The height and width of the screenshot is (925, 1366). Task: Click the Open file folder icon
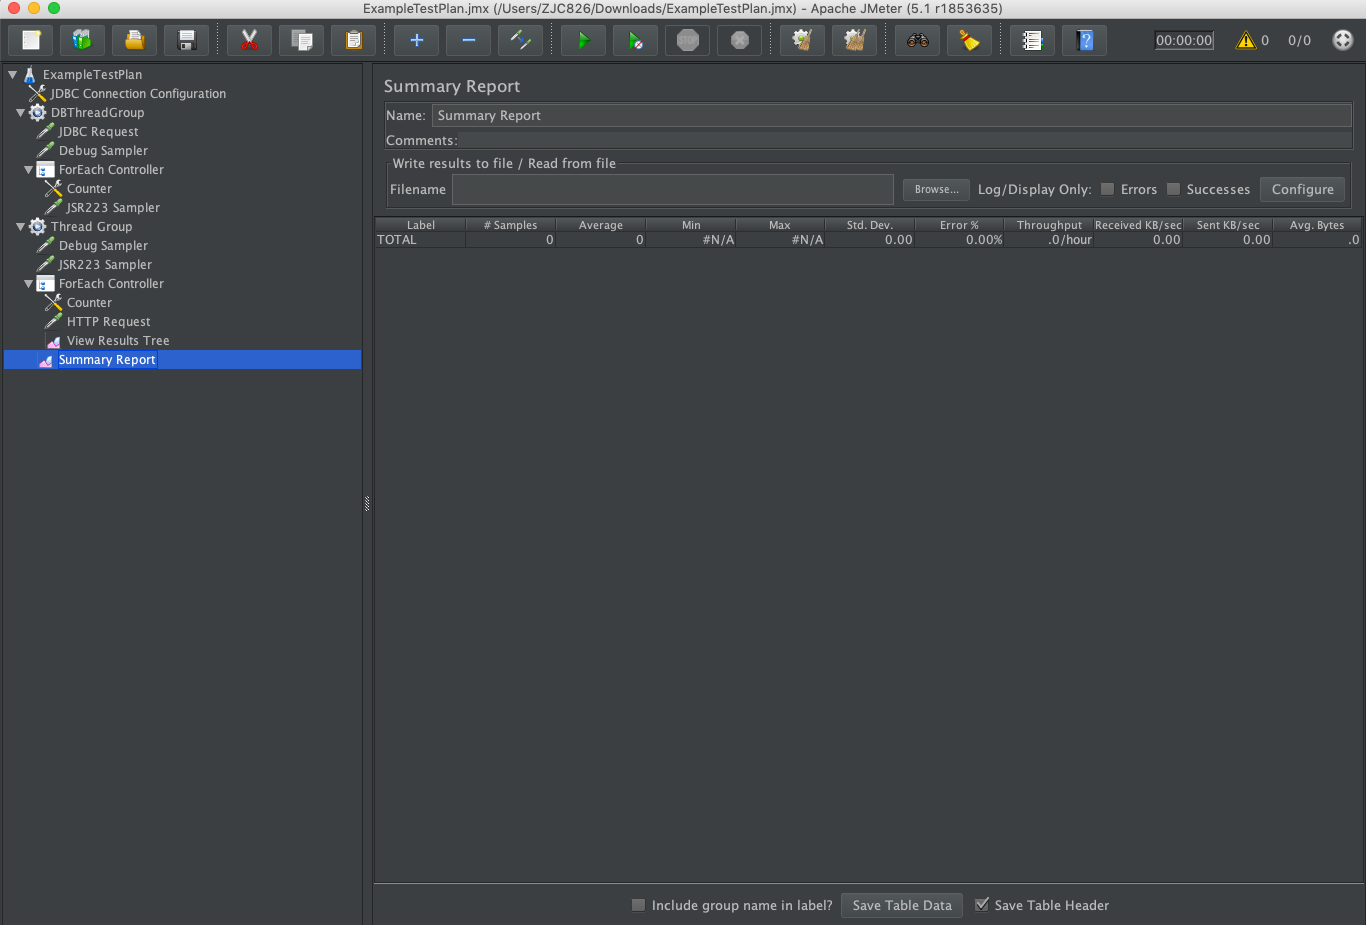point(134,40)
